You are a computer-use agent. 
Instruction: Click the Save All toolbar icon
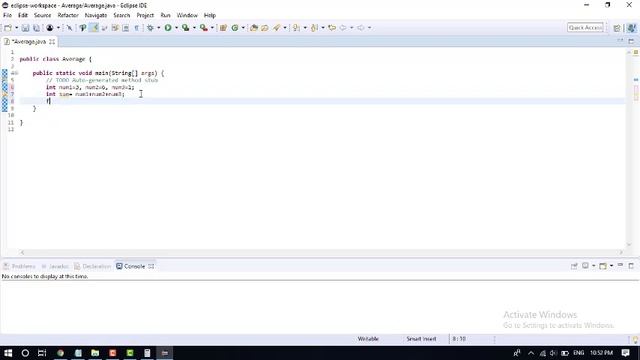click(36, 28)
